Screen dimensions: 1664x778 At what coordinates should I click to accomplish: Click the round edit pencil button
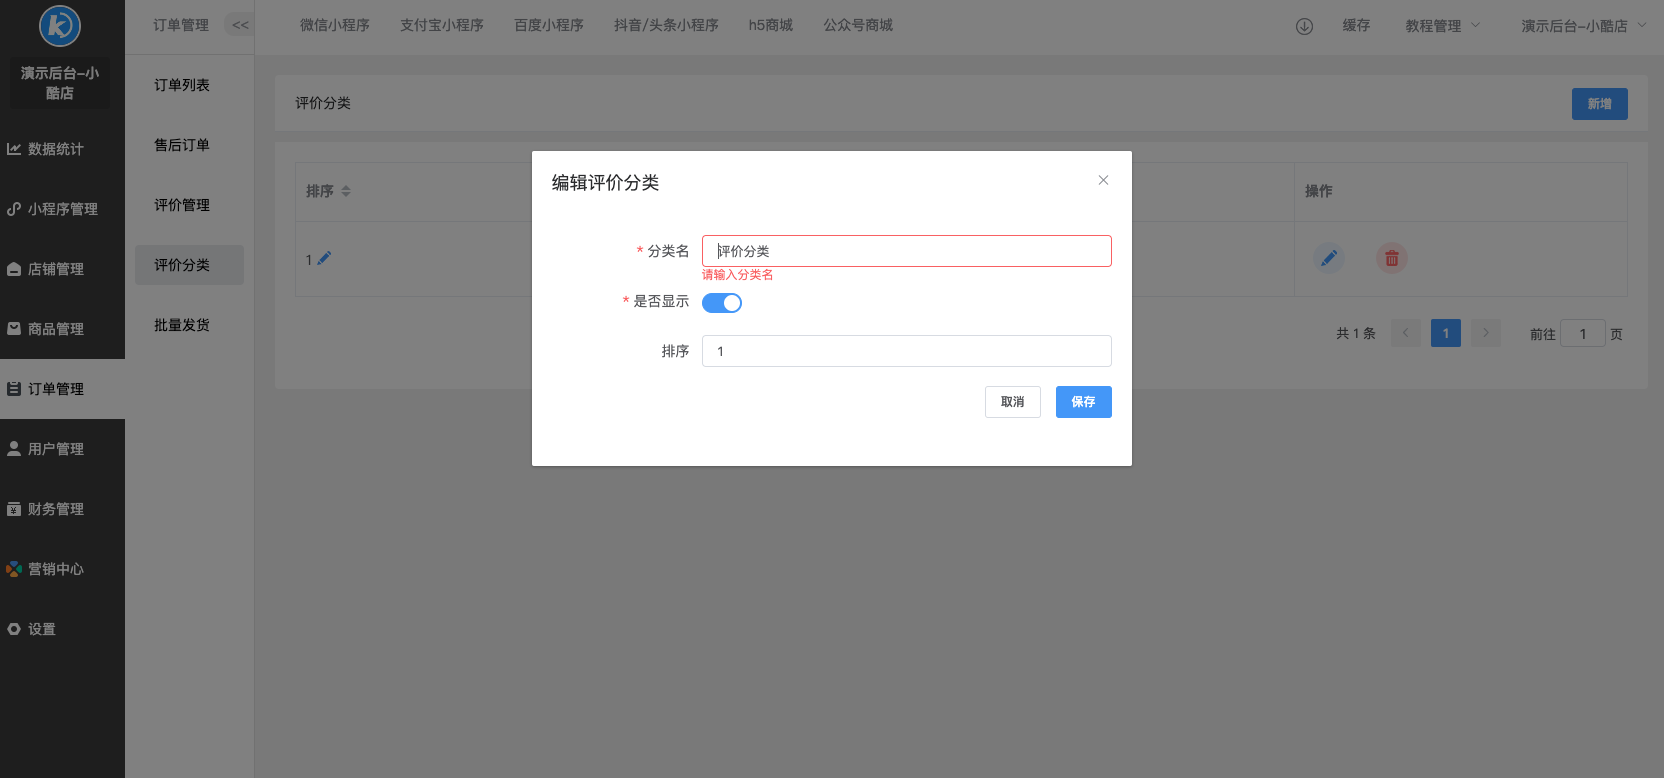tap(1328, 258)
